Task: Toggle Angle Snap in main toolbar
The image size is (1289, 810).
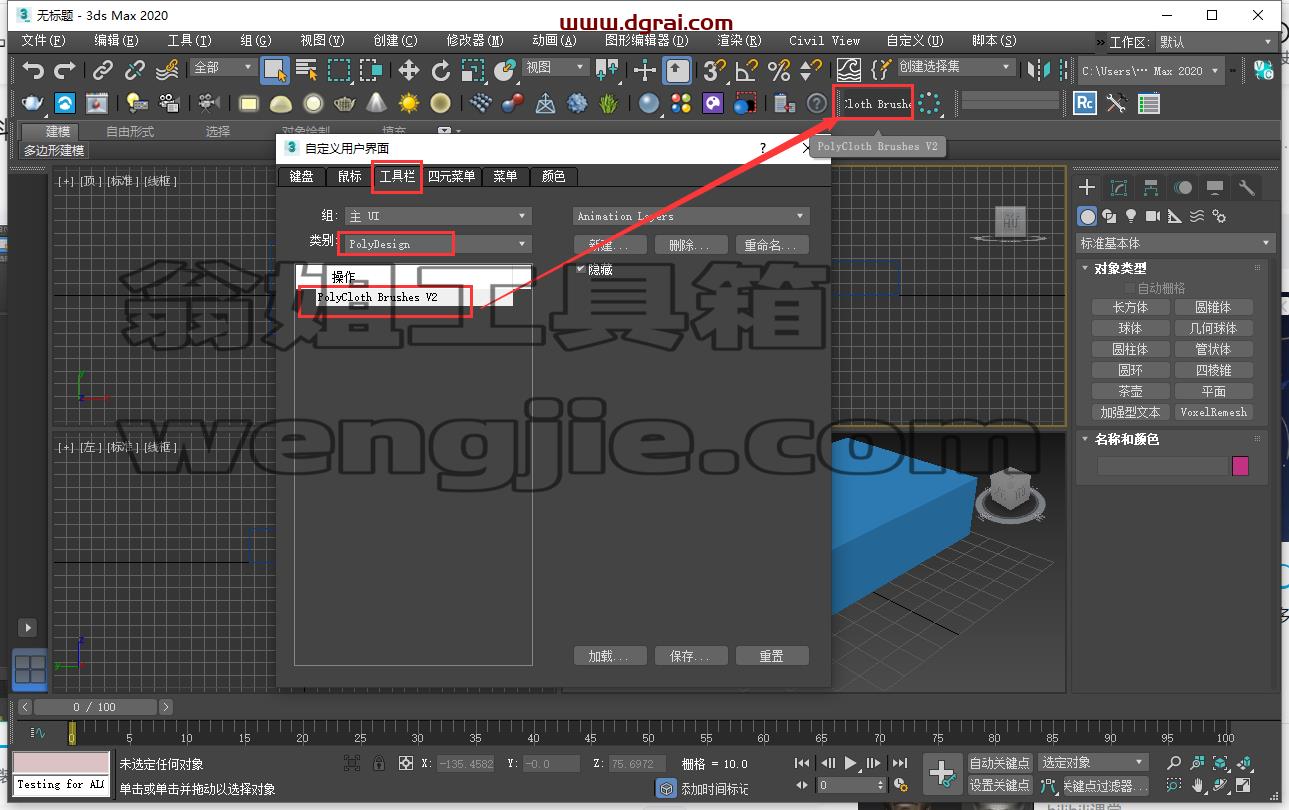Action: tap(746, 70)
